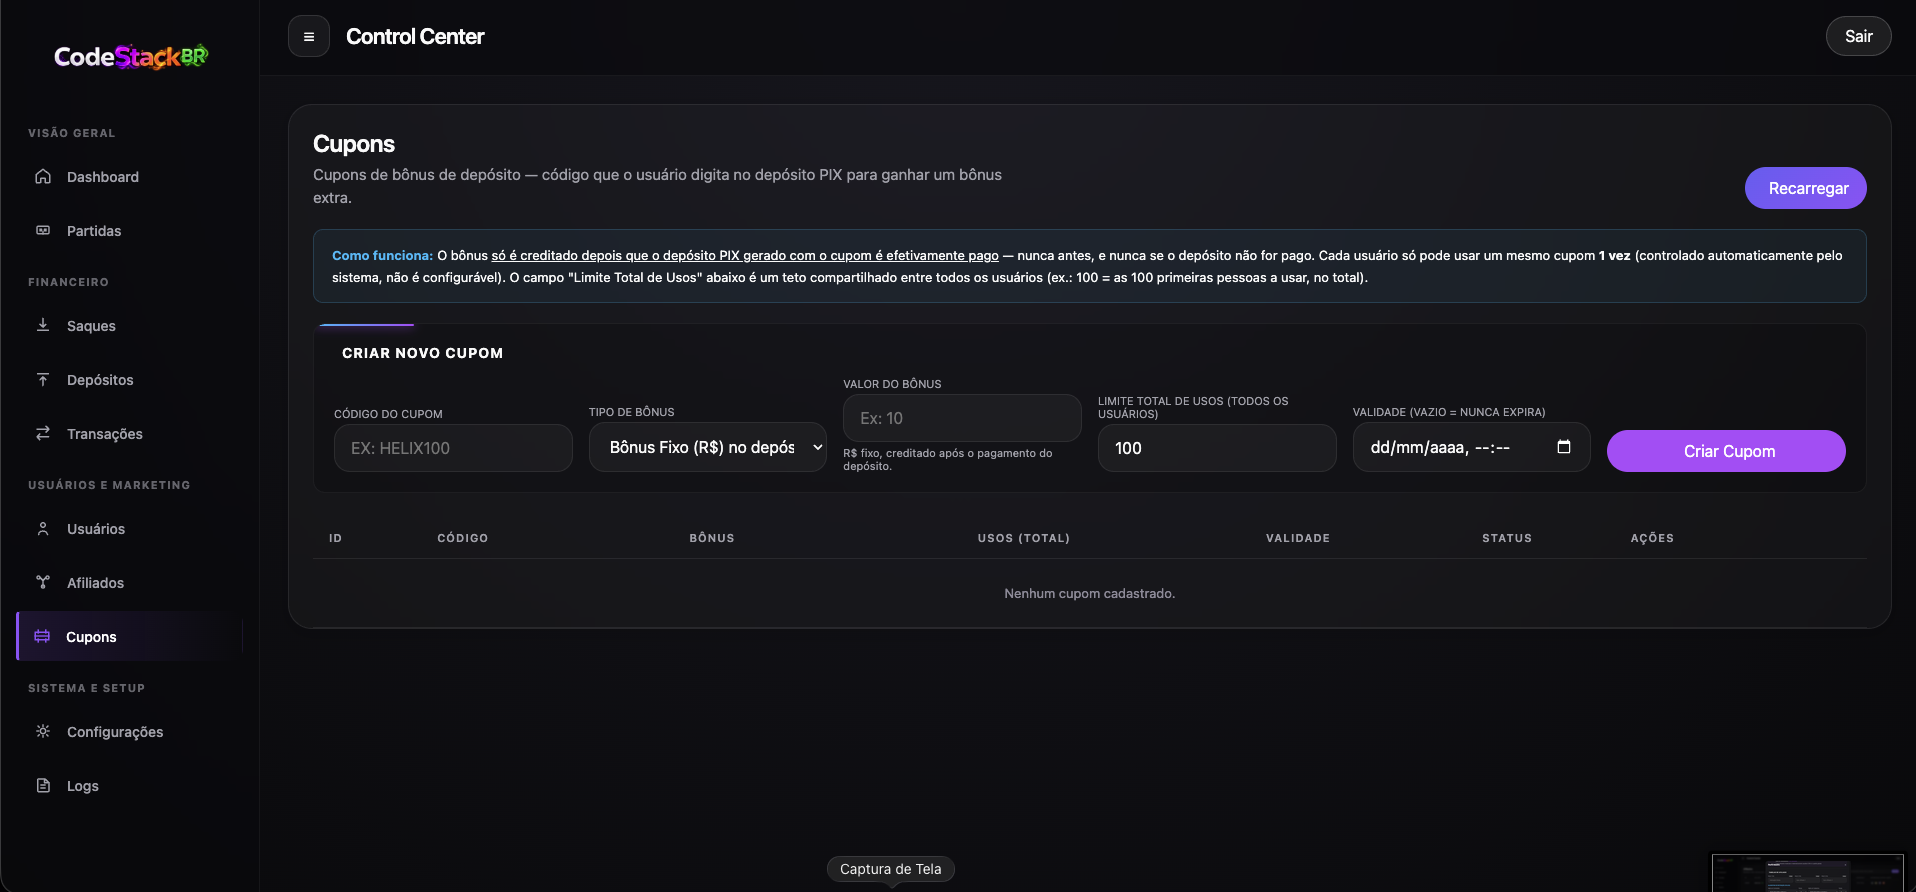Click the Afiliados branch icon
The image size is (1916, 892).
(43, 582)
